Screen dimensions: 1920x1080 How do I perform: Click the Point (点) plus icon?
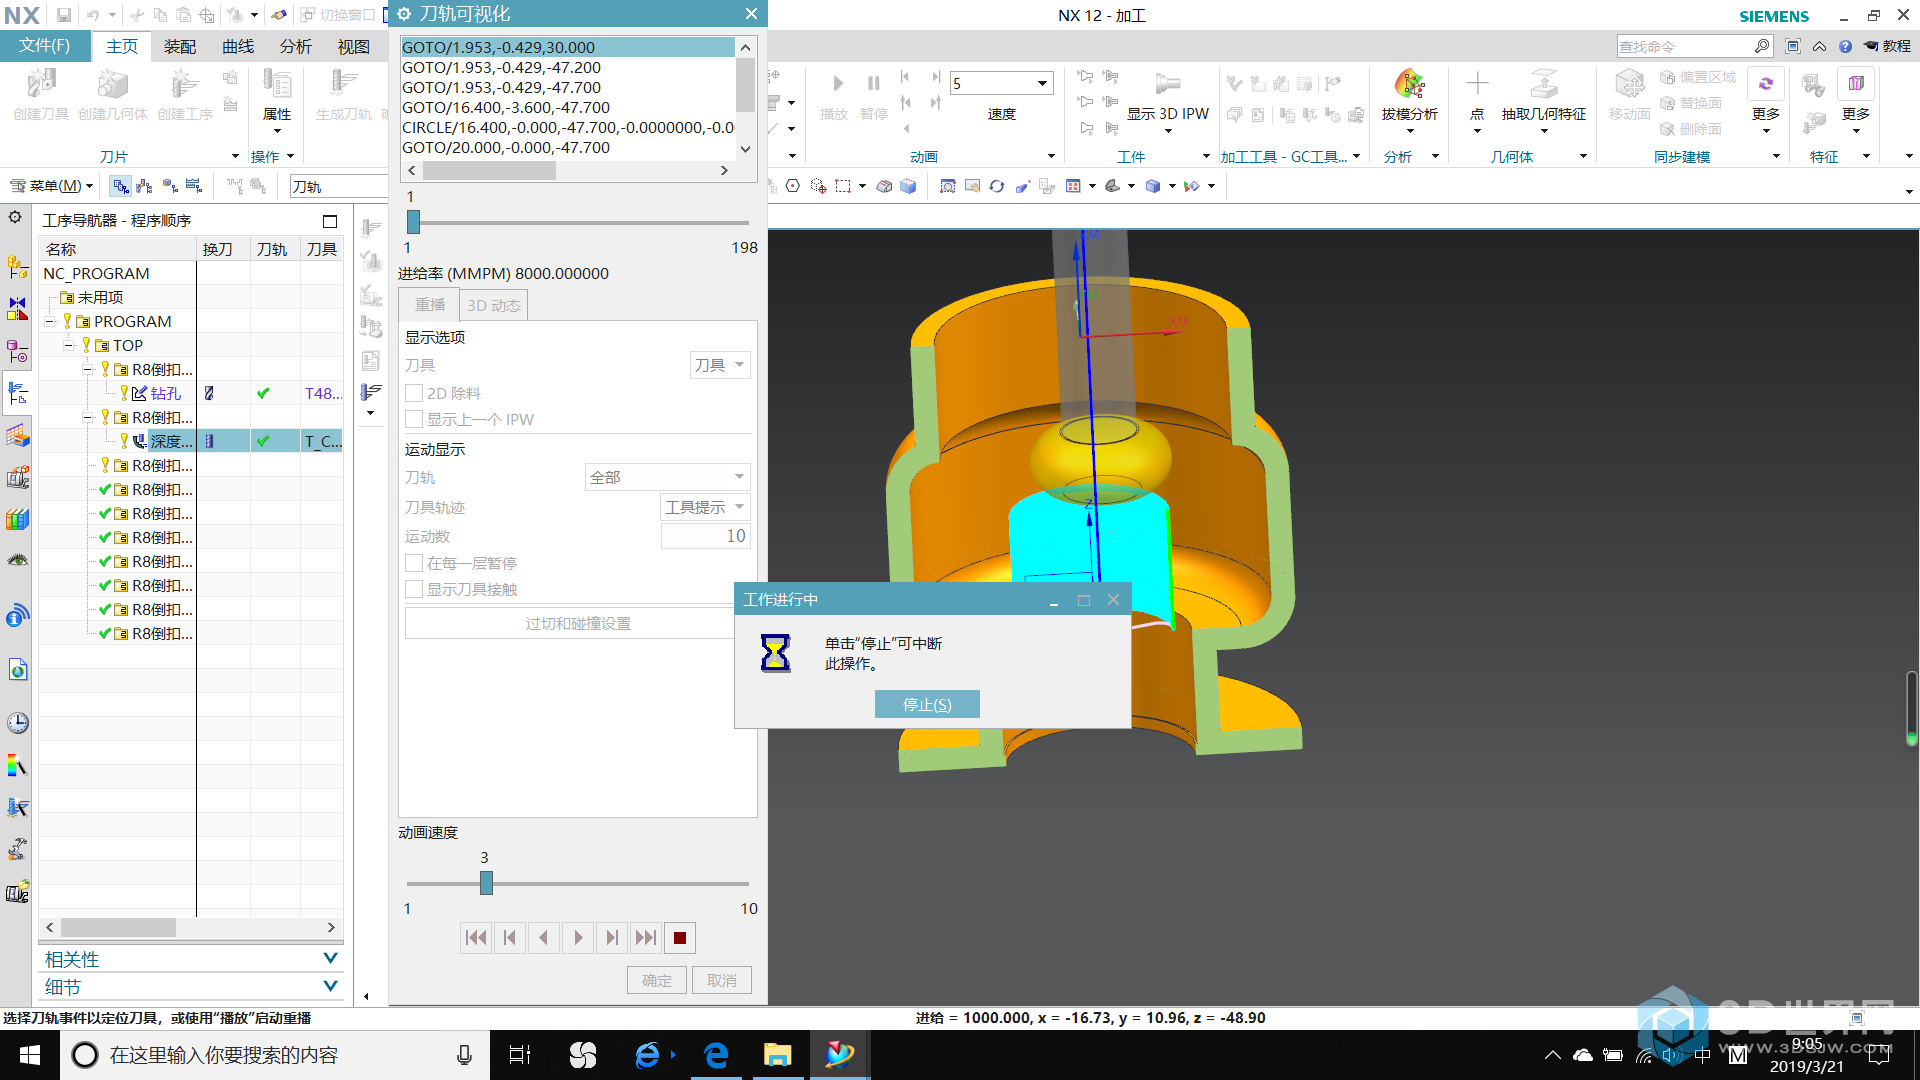tap(1477, 84)
